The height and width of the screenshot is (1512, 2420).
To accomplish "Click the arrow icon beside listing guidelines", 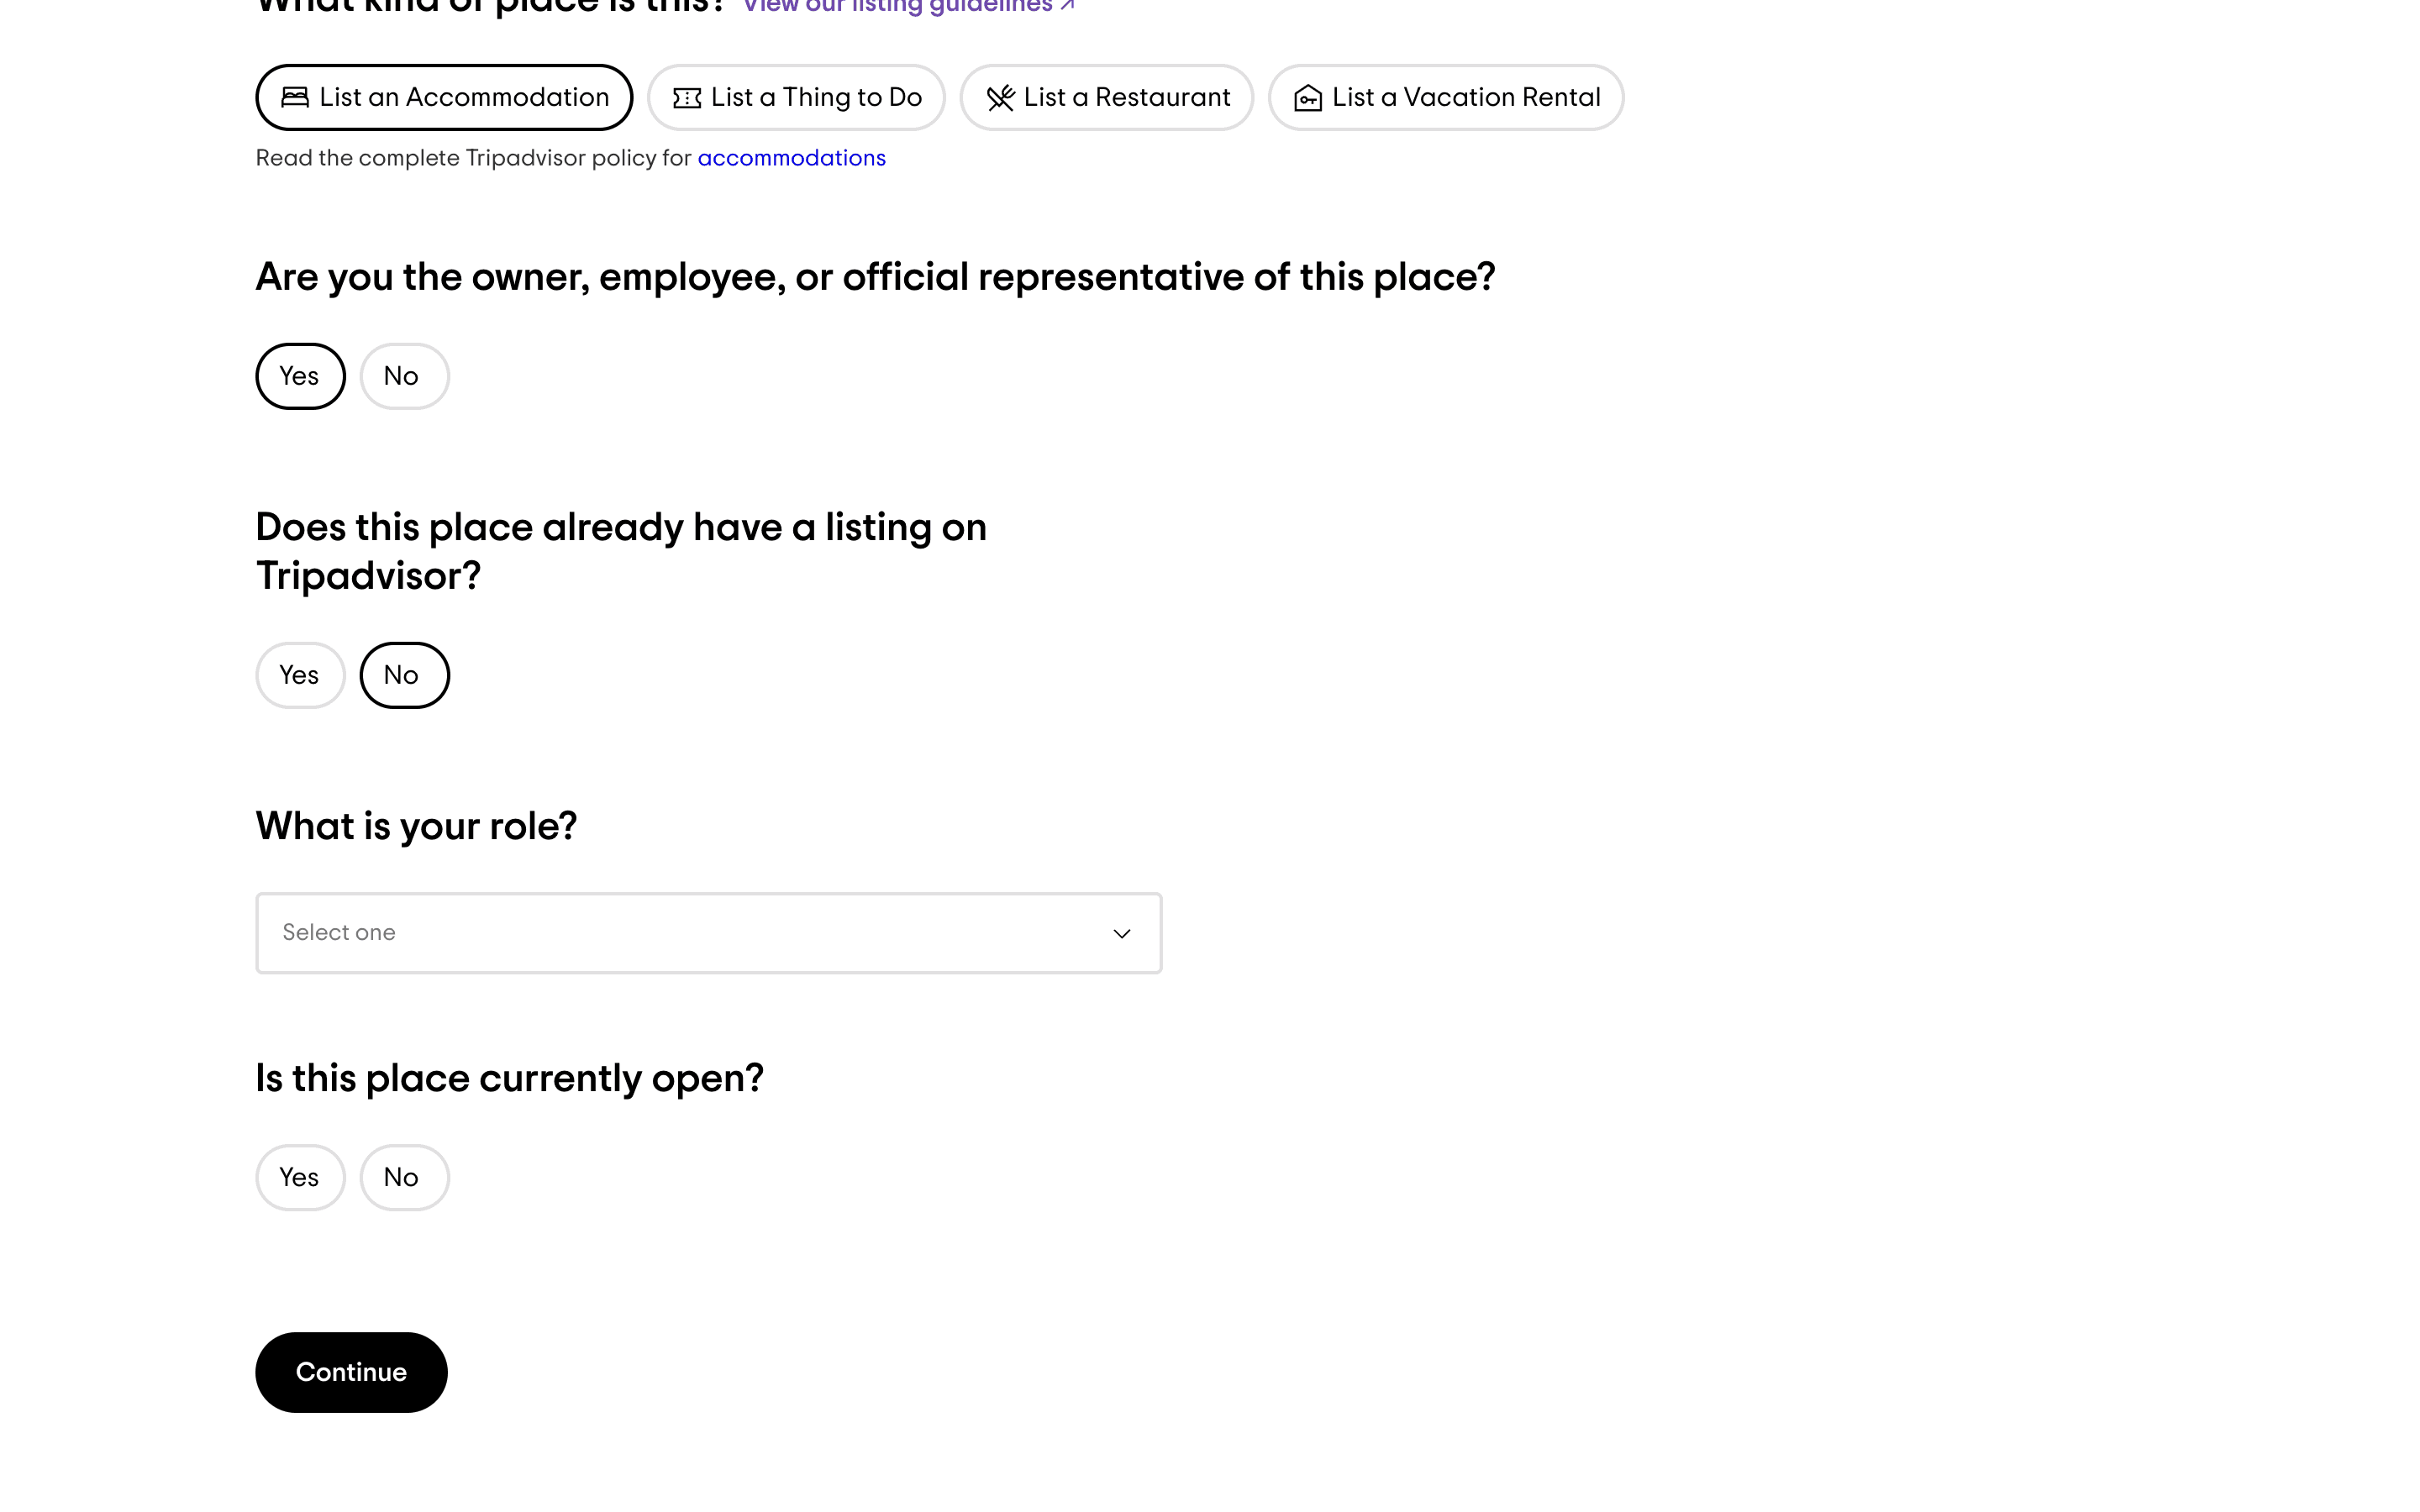I will (x=1068, y=6).
